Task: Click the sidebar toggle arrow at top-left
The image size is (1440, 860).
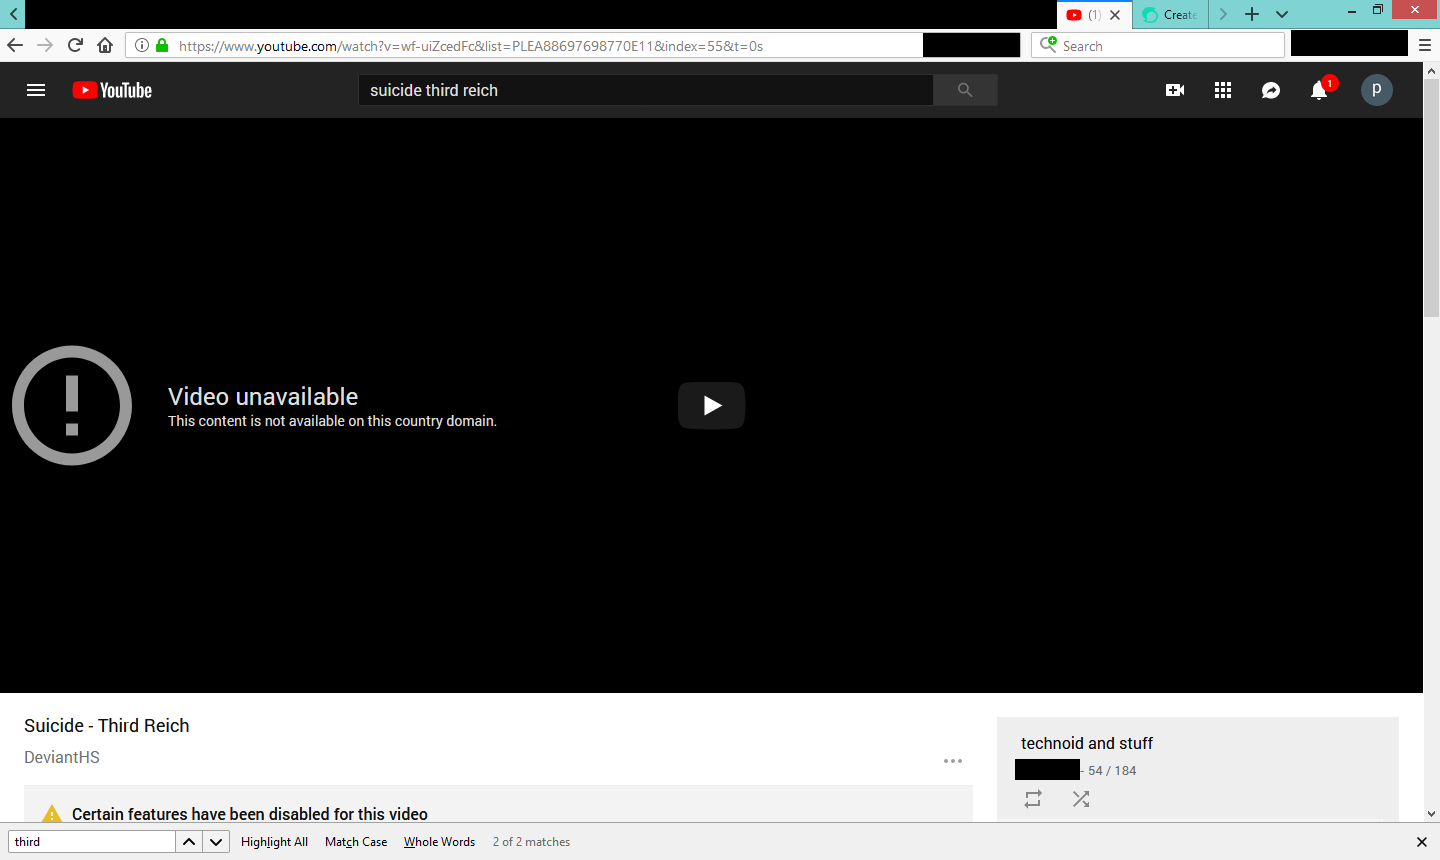Action: coord(12,14)
